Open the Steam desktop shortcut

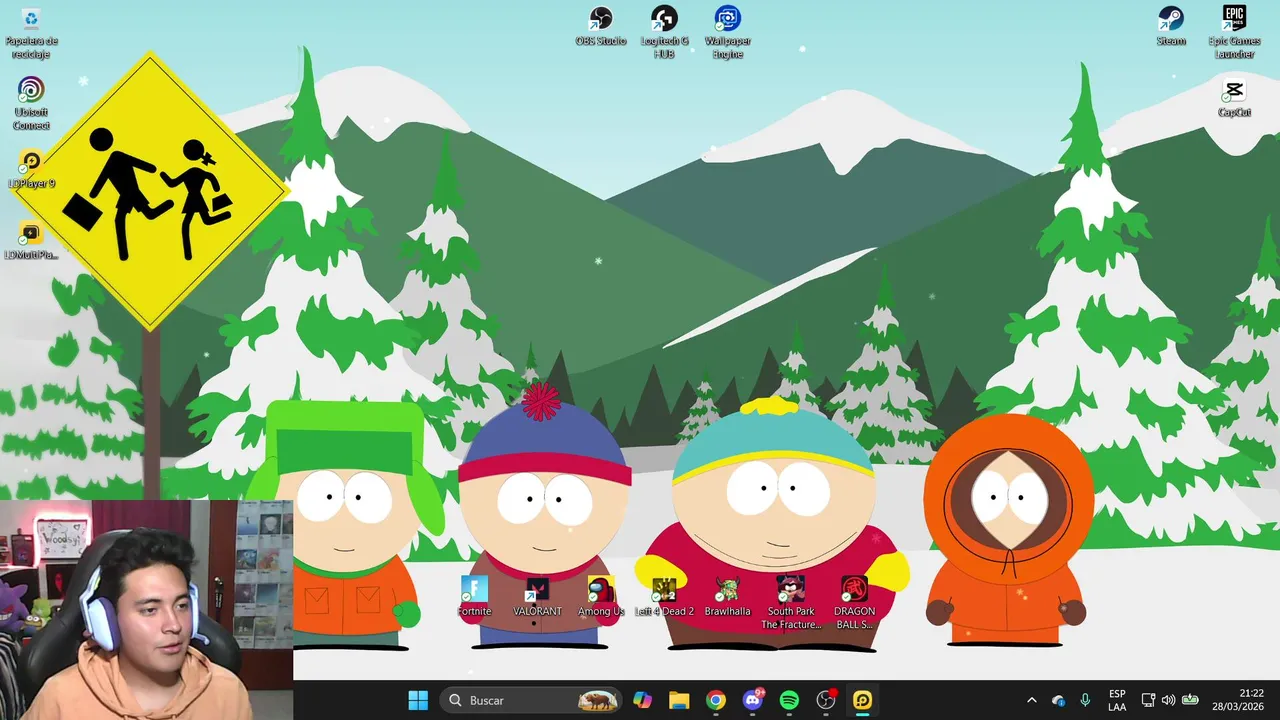tap(1171, 27)
